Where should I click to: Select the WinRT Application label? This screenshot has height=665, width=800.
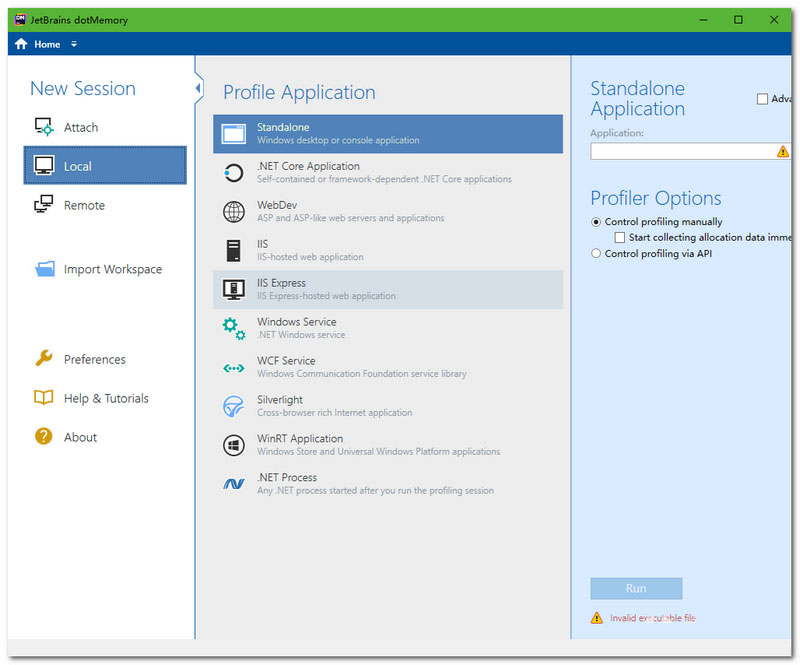point(300,438)
